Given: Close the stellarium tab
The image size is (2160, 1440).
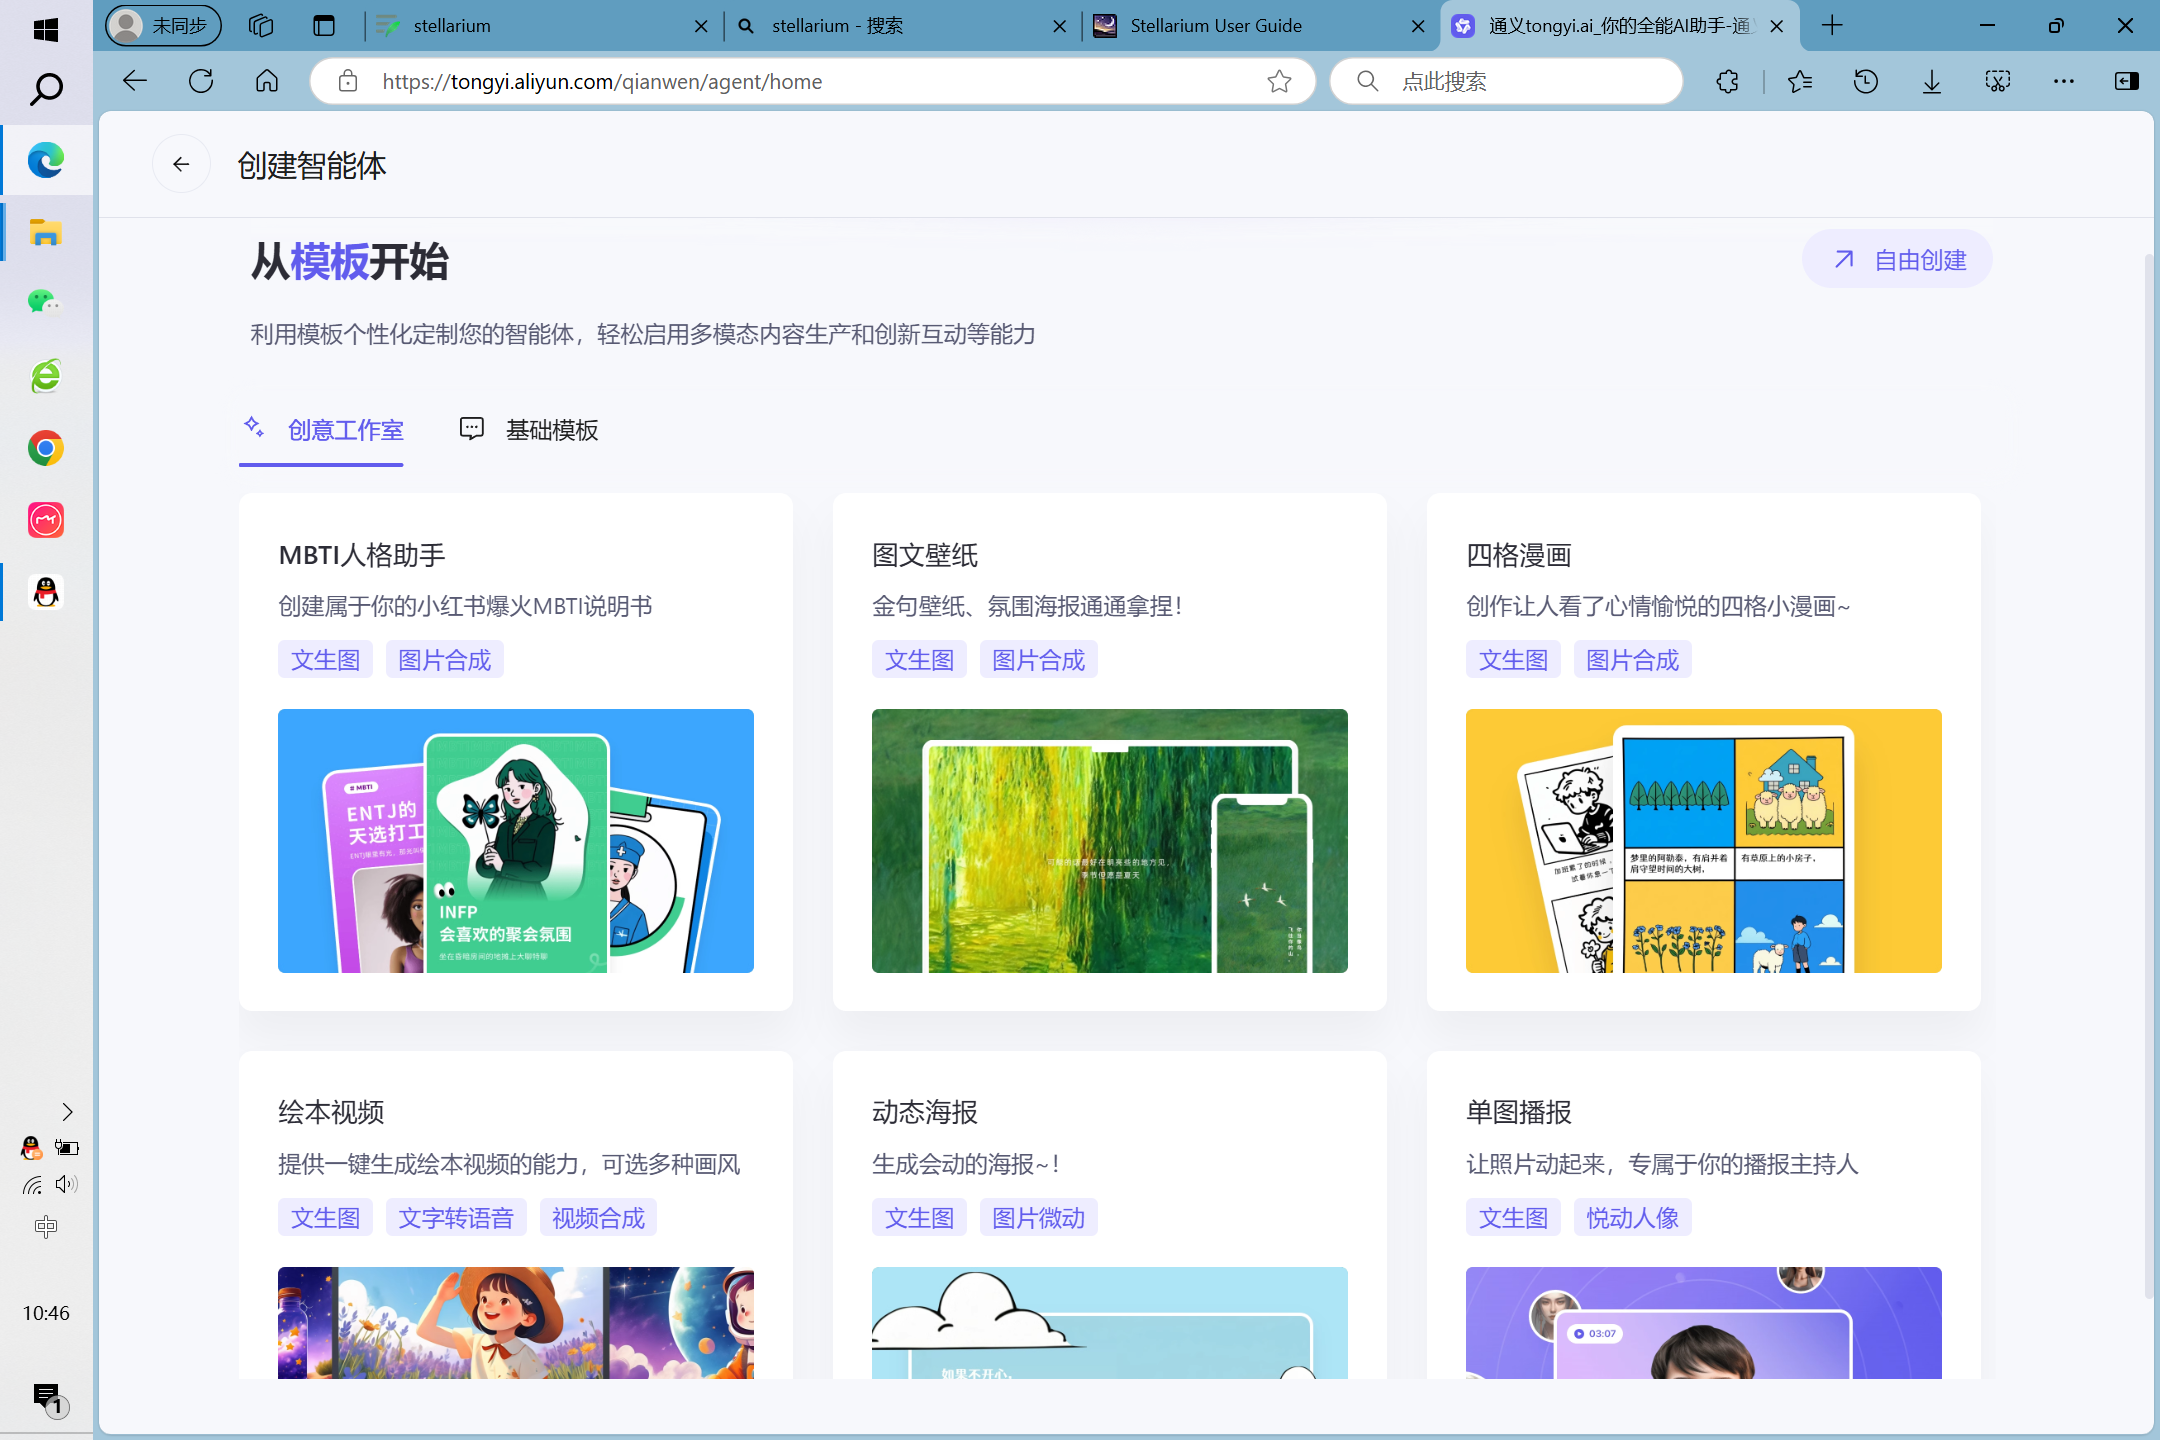Looking at the screenshot, I should tap(701, 26).
